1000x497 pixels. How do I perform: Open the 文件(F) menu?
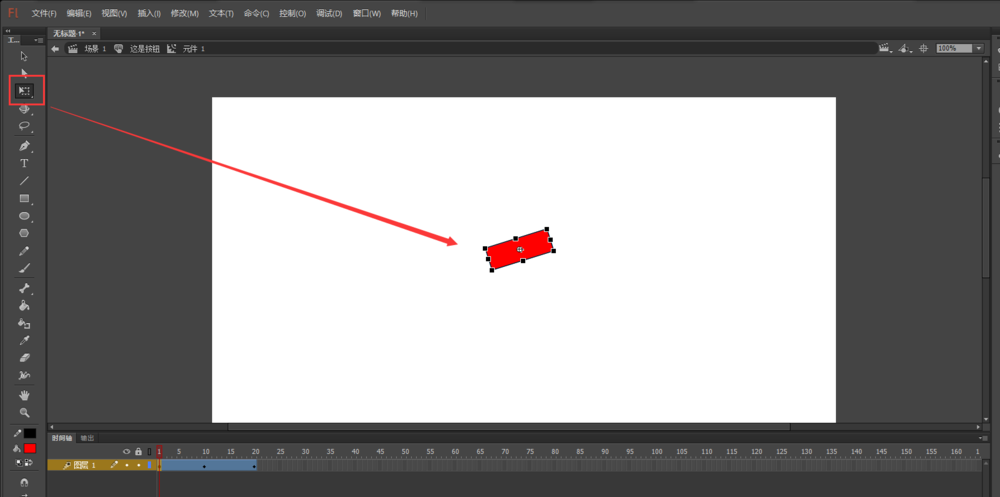click(x=44, y=13)
